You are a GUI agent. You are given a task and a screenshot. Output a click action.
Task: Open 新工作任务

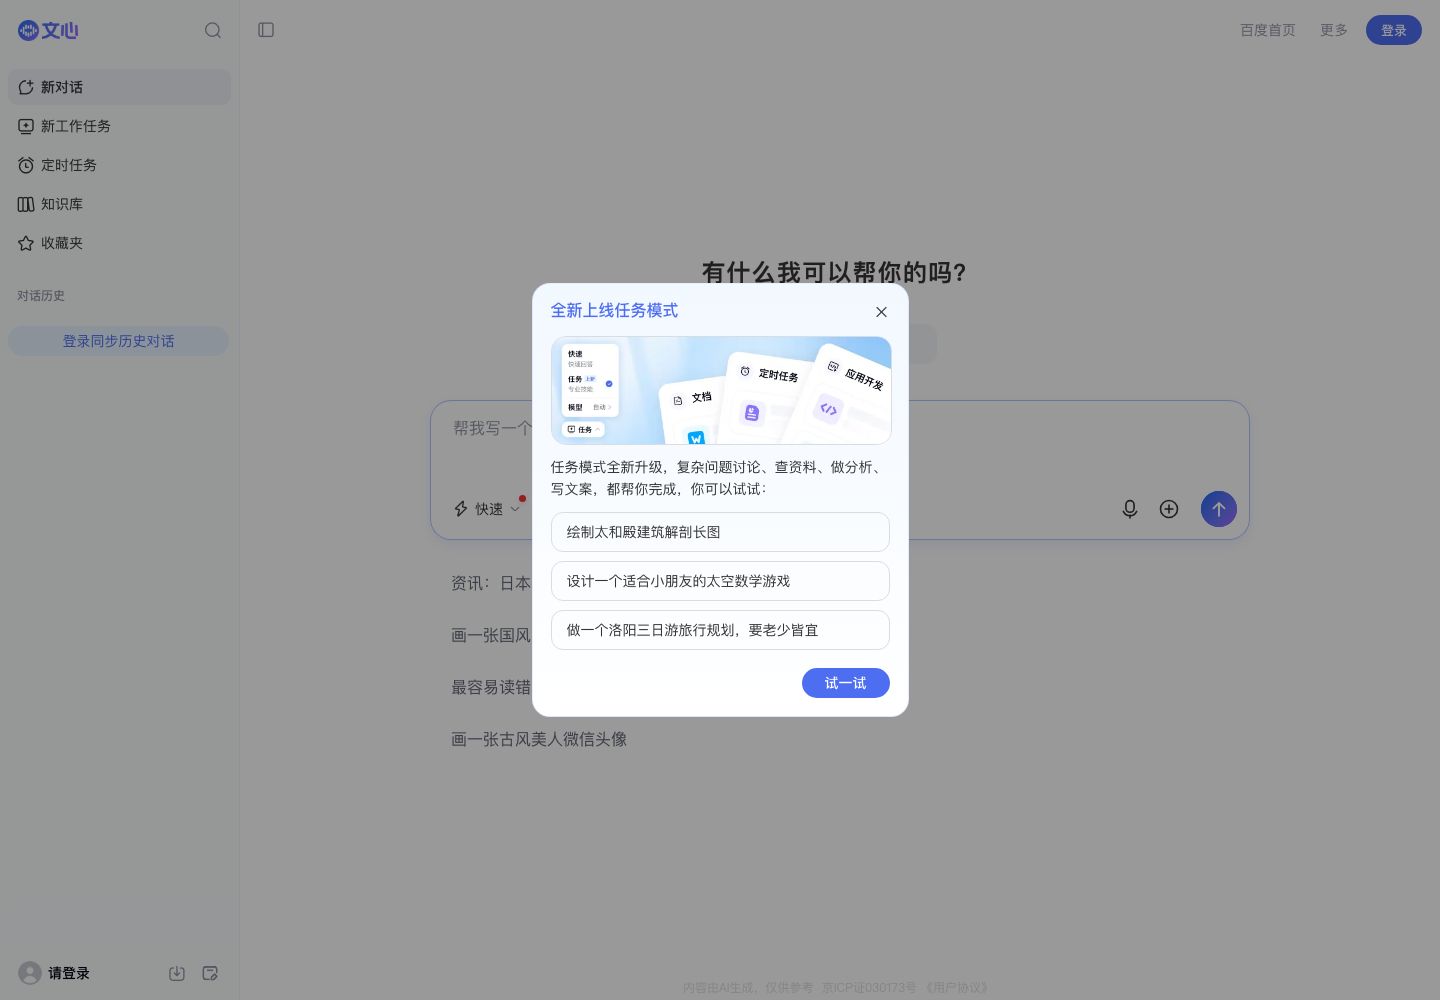(x=119, y=126)
